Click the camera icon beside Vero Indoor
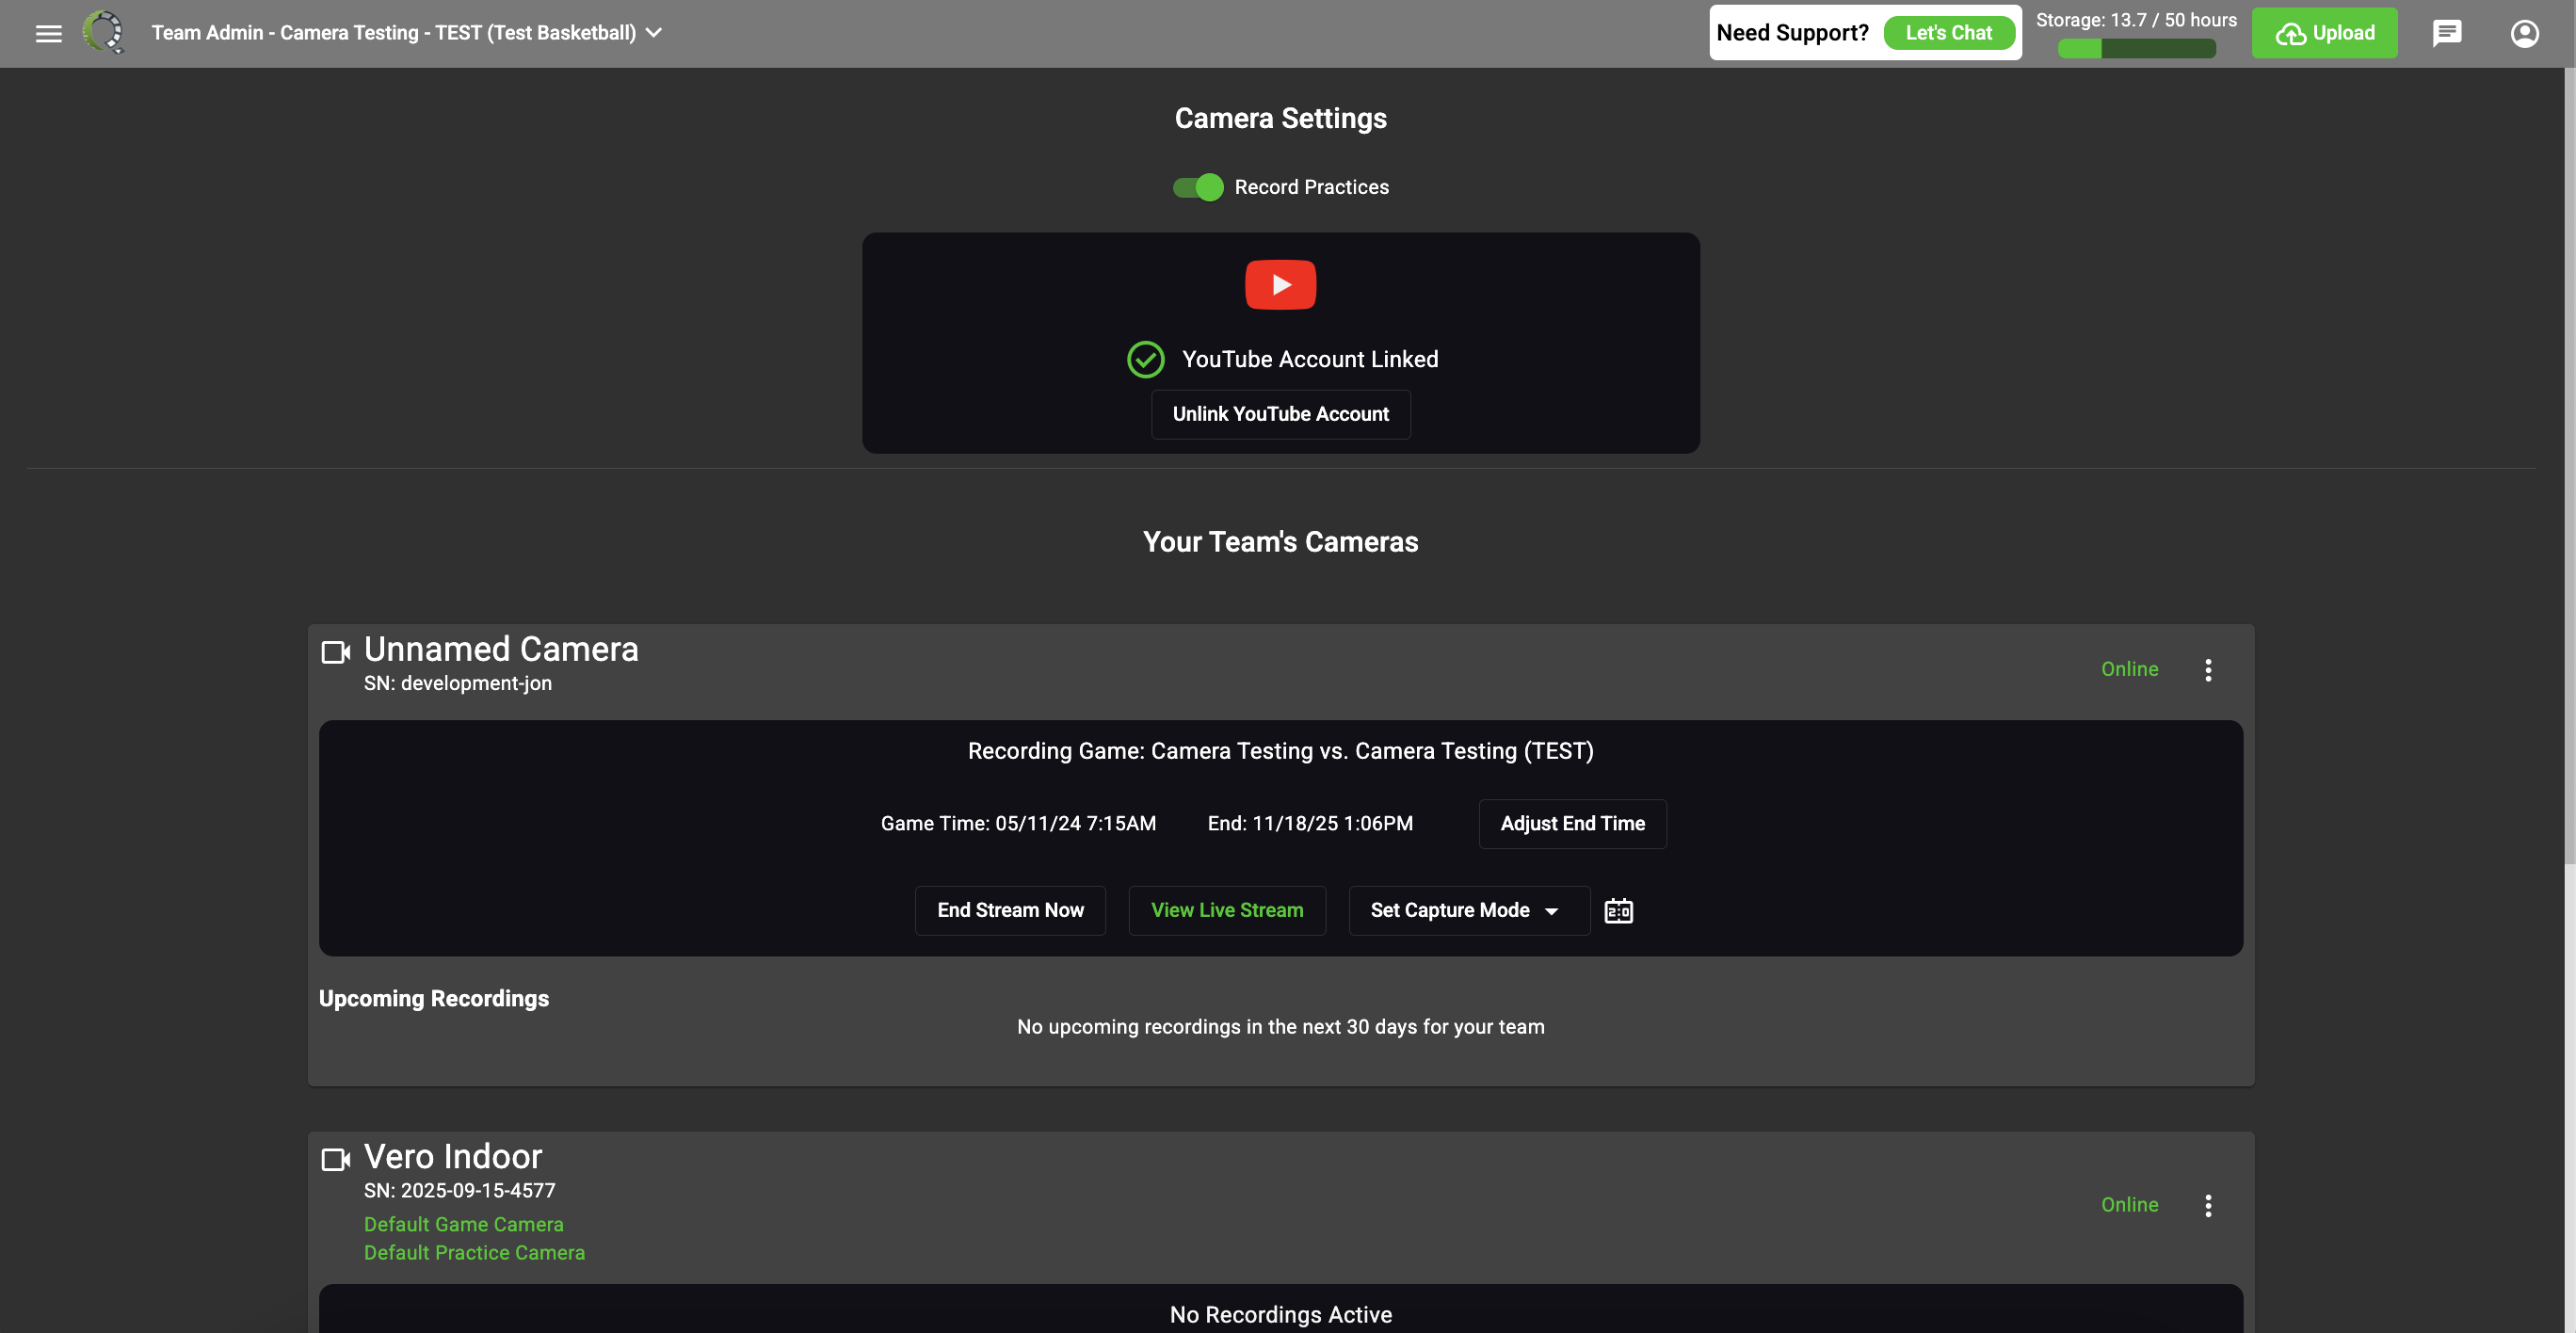 click(335, 1159)
